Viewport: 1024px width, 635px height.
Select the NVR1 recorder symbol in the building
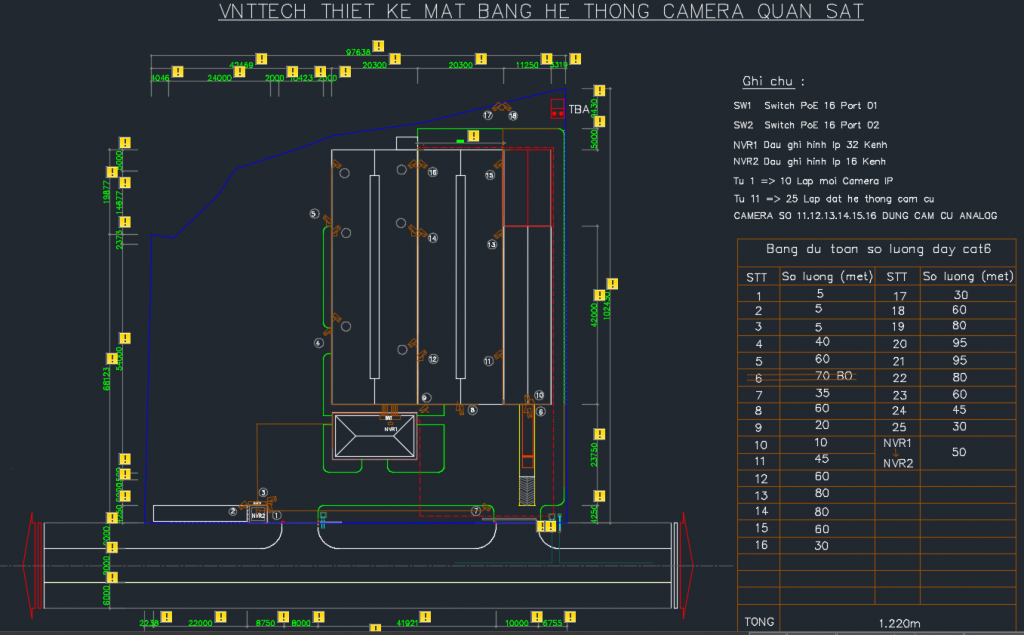tap(389, 429)
